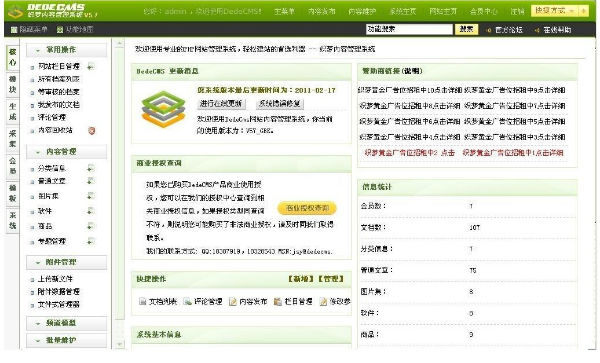Viewport: 600px width, 363px height.
Task: Click the sidebar scrollbar down arrow
Action: click(x=119, y=344)
